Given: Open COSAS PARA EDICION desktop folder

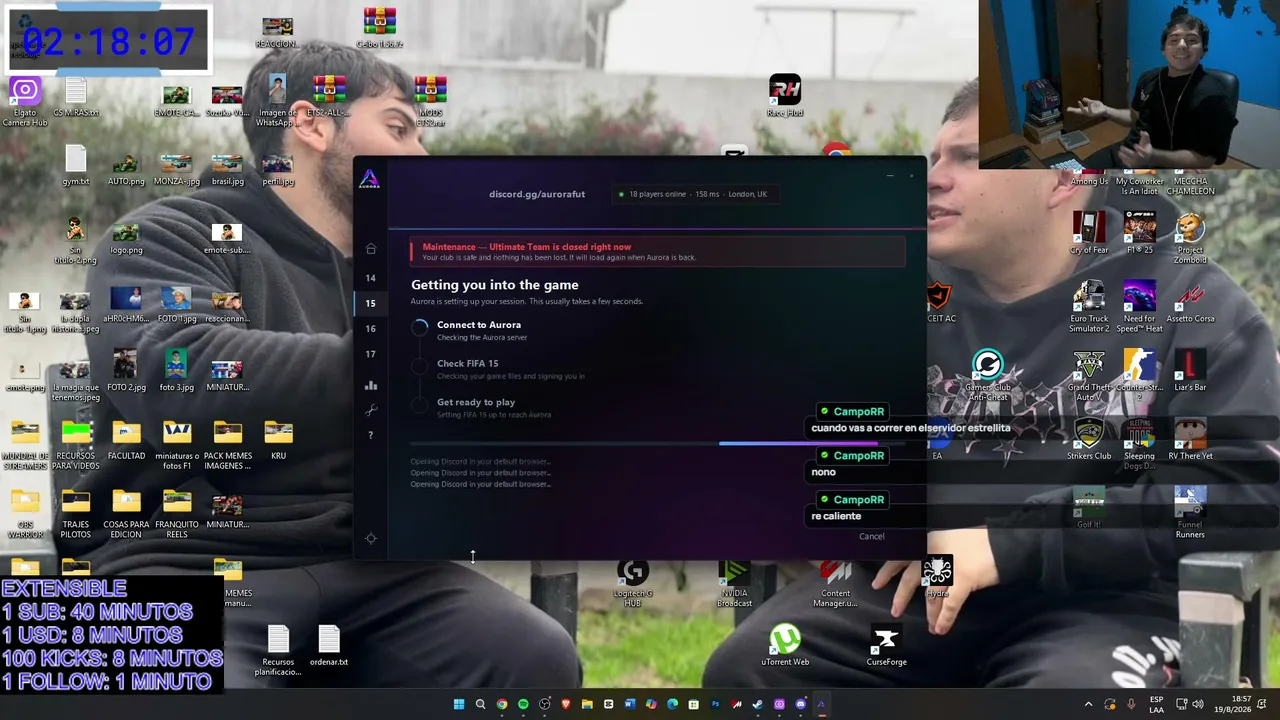Looking at the screenshot, I should point(126,514).
